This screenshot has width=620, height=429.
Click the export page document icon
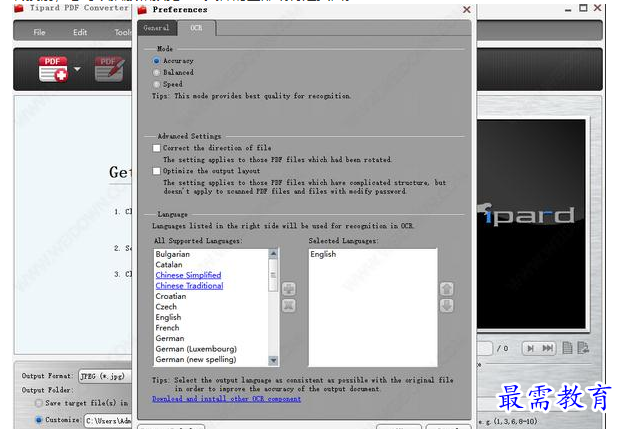click(x=583, y=348)
